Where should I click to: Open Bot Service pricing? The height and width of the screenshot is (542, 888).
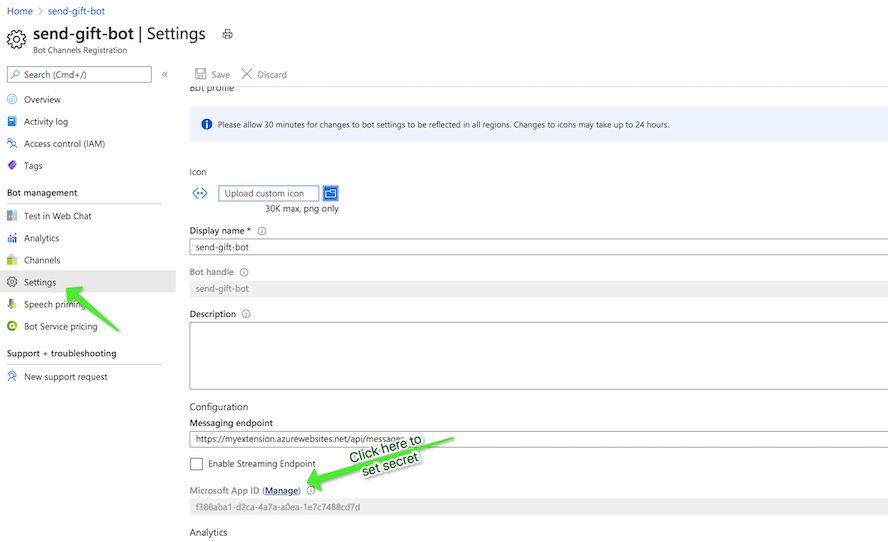(x=61, y=326)
